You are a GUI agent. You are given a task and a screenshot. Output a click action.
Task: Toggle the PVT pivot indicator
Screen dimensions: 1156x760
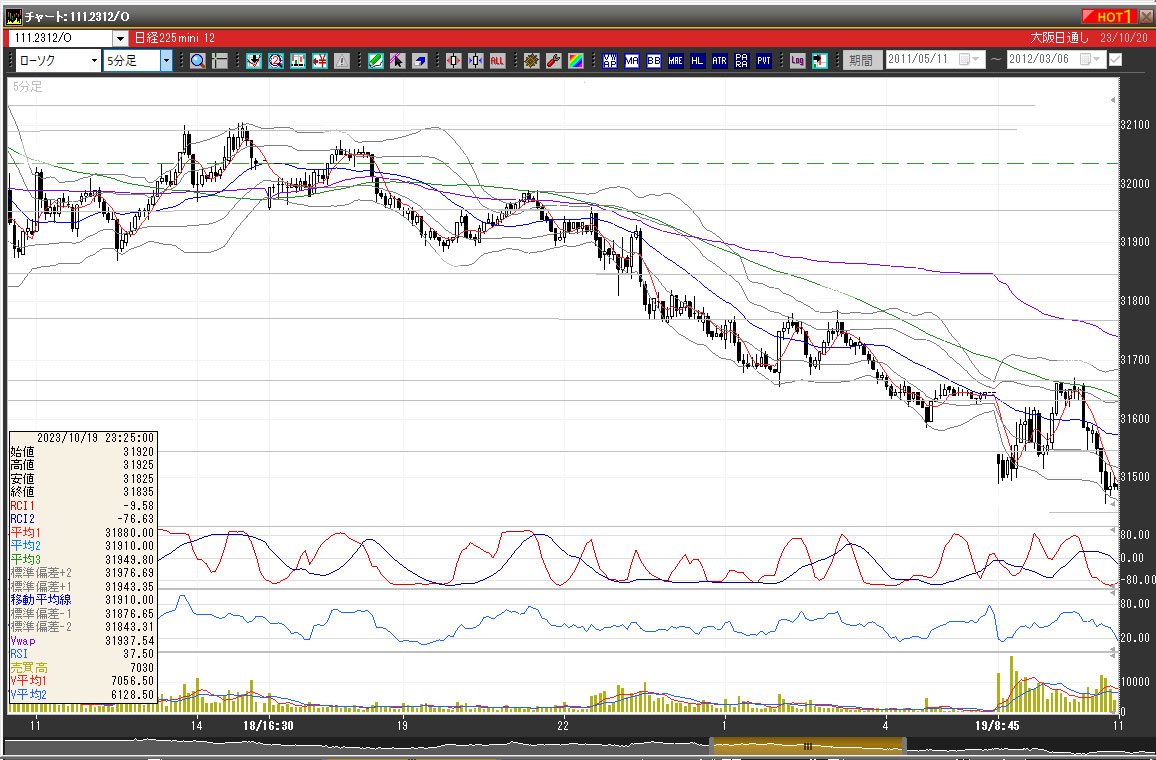click(764, 60)
